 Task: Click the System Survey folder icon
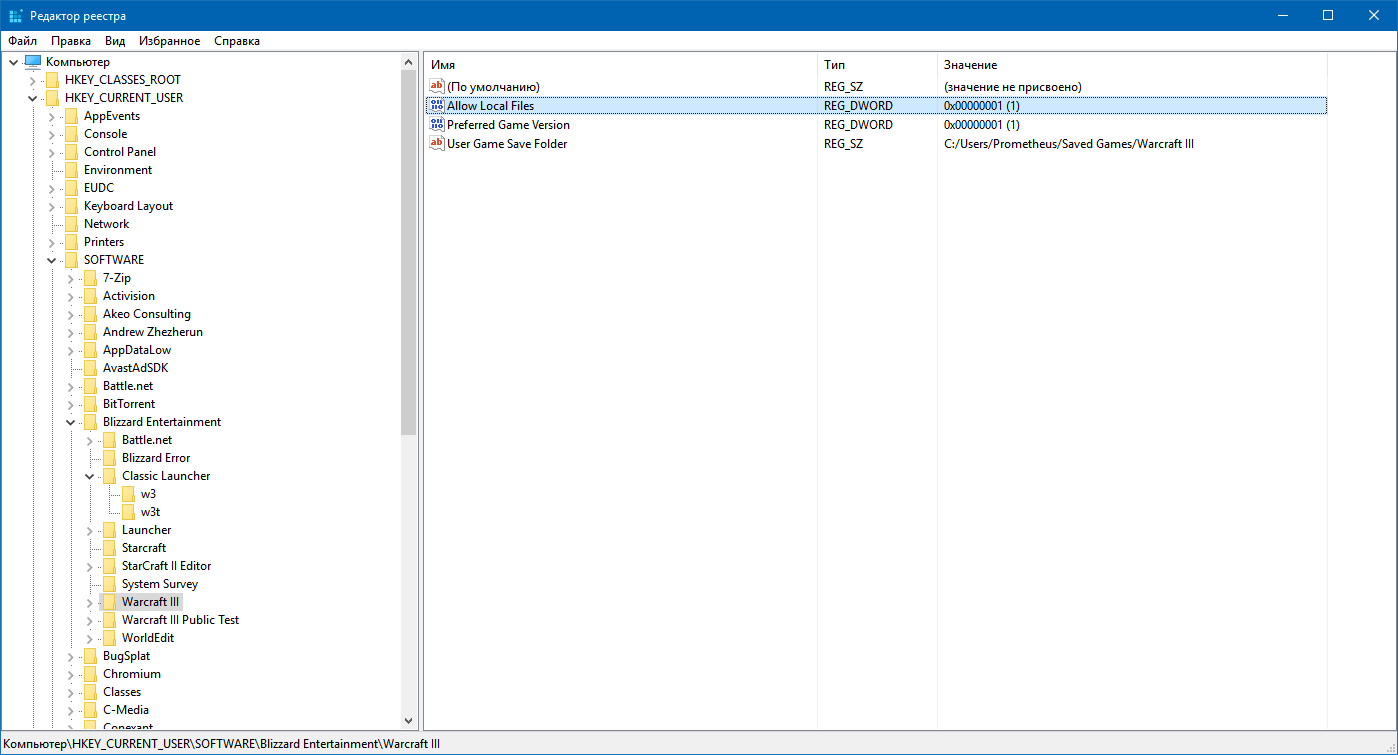coord(109,584)
